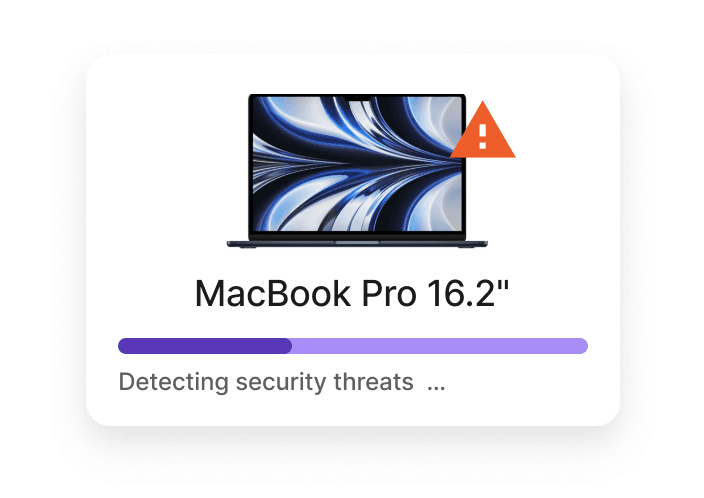704x498 pixels.
Task: Click the word "security" in the status line
Action: [281, 383]
